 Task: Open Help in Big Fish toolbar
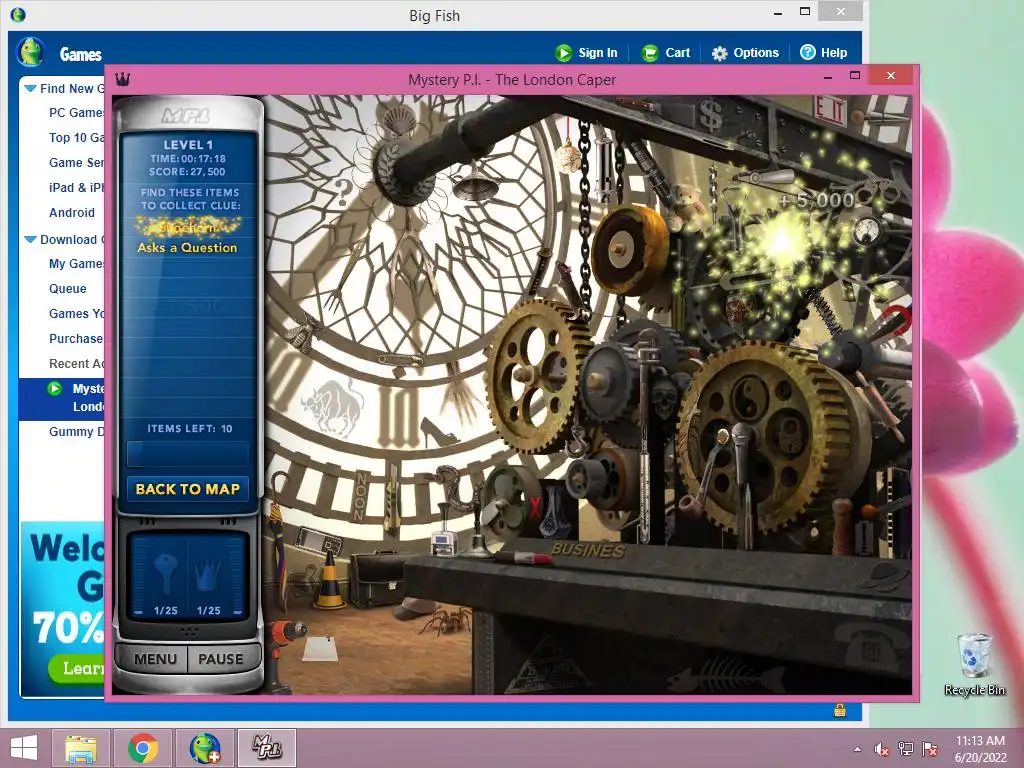click(824, 53)
